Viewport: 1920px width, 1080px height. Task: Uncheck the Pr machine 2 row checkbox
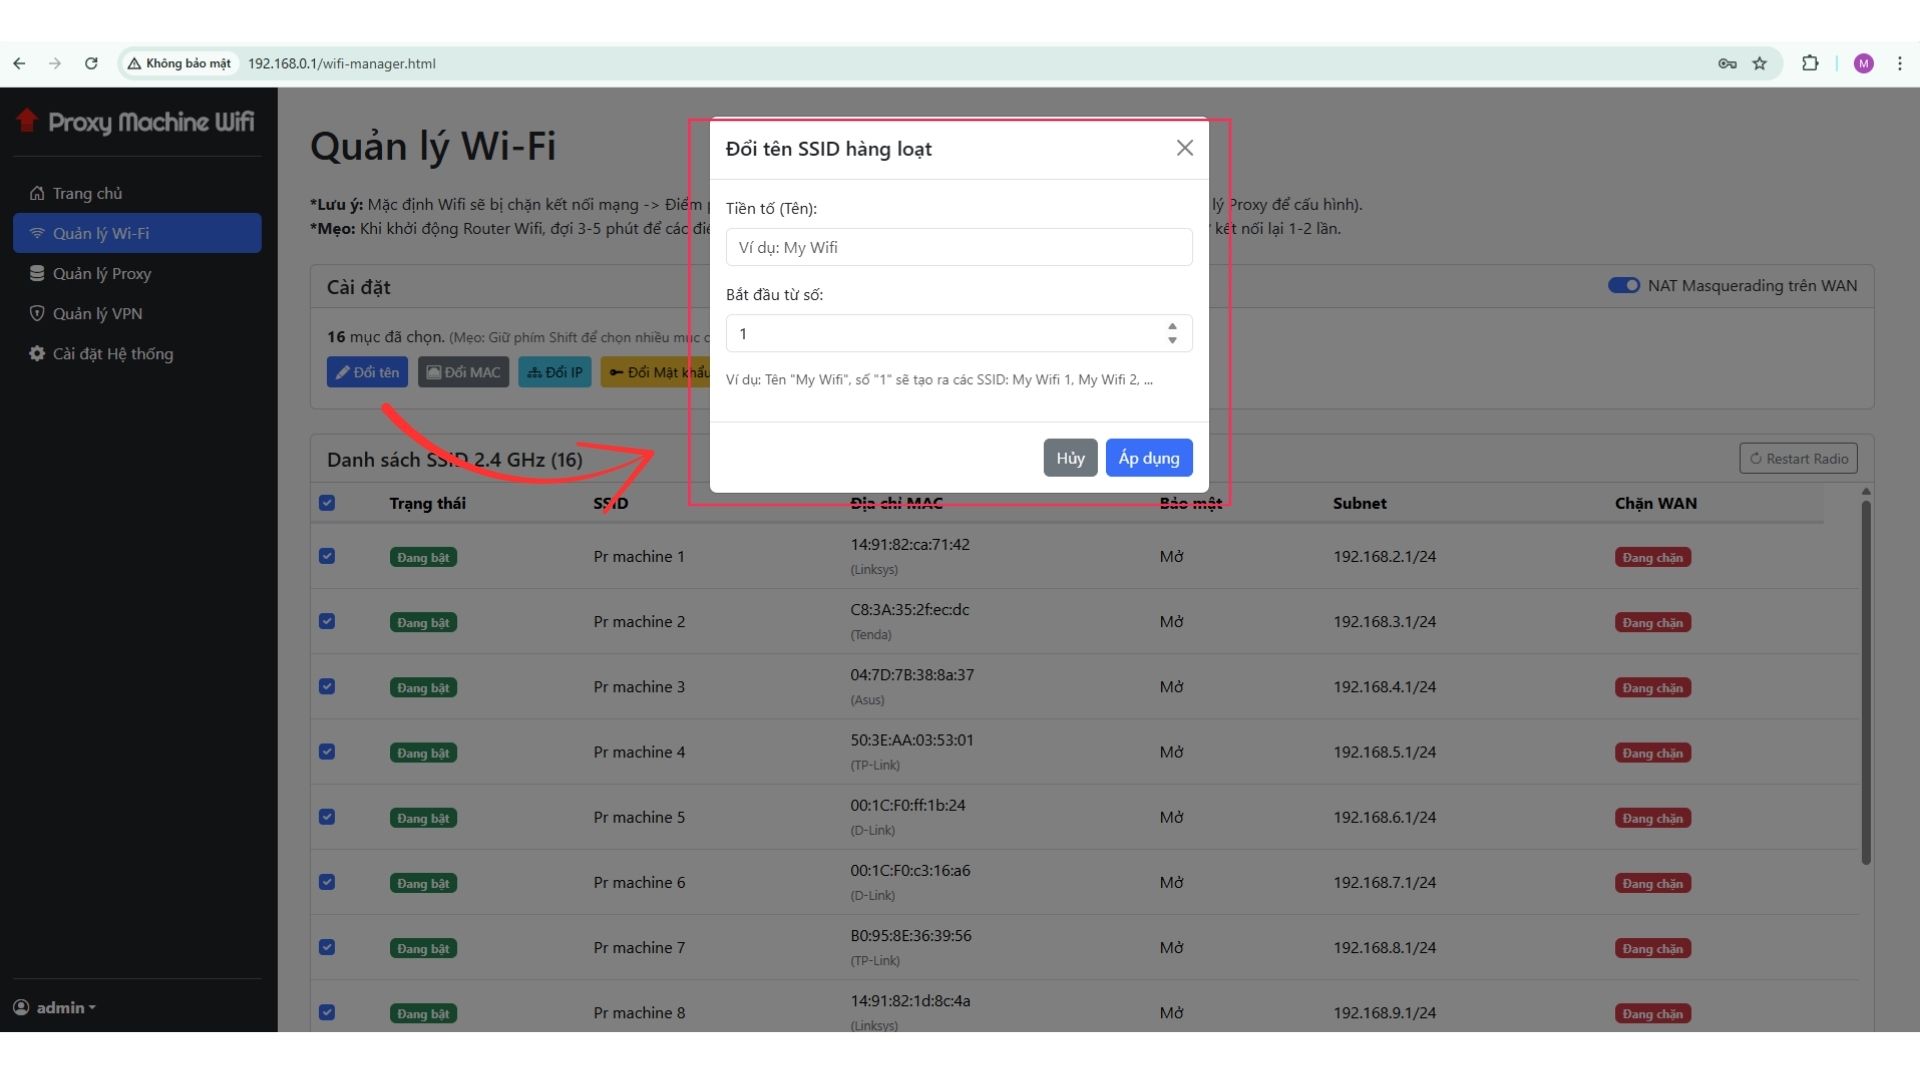pos(327,621)
